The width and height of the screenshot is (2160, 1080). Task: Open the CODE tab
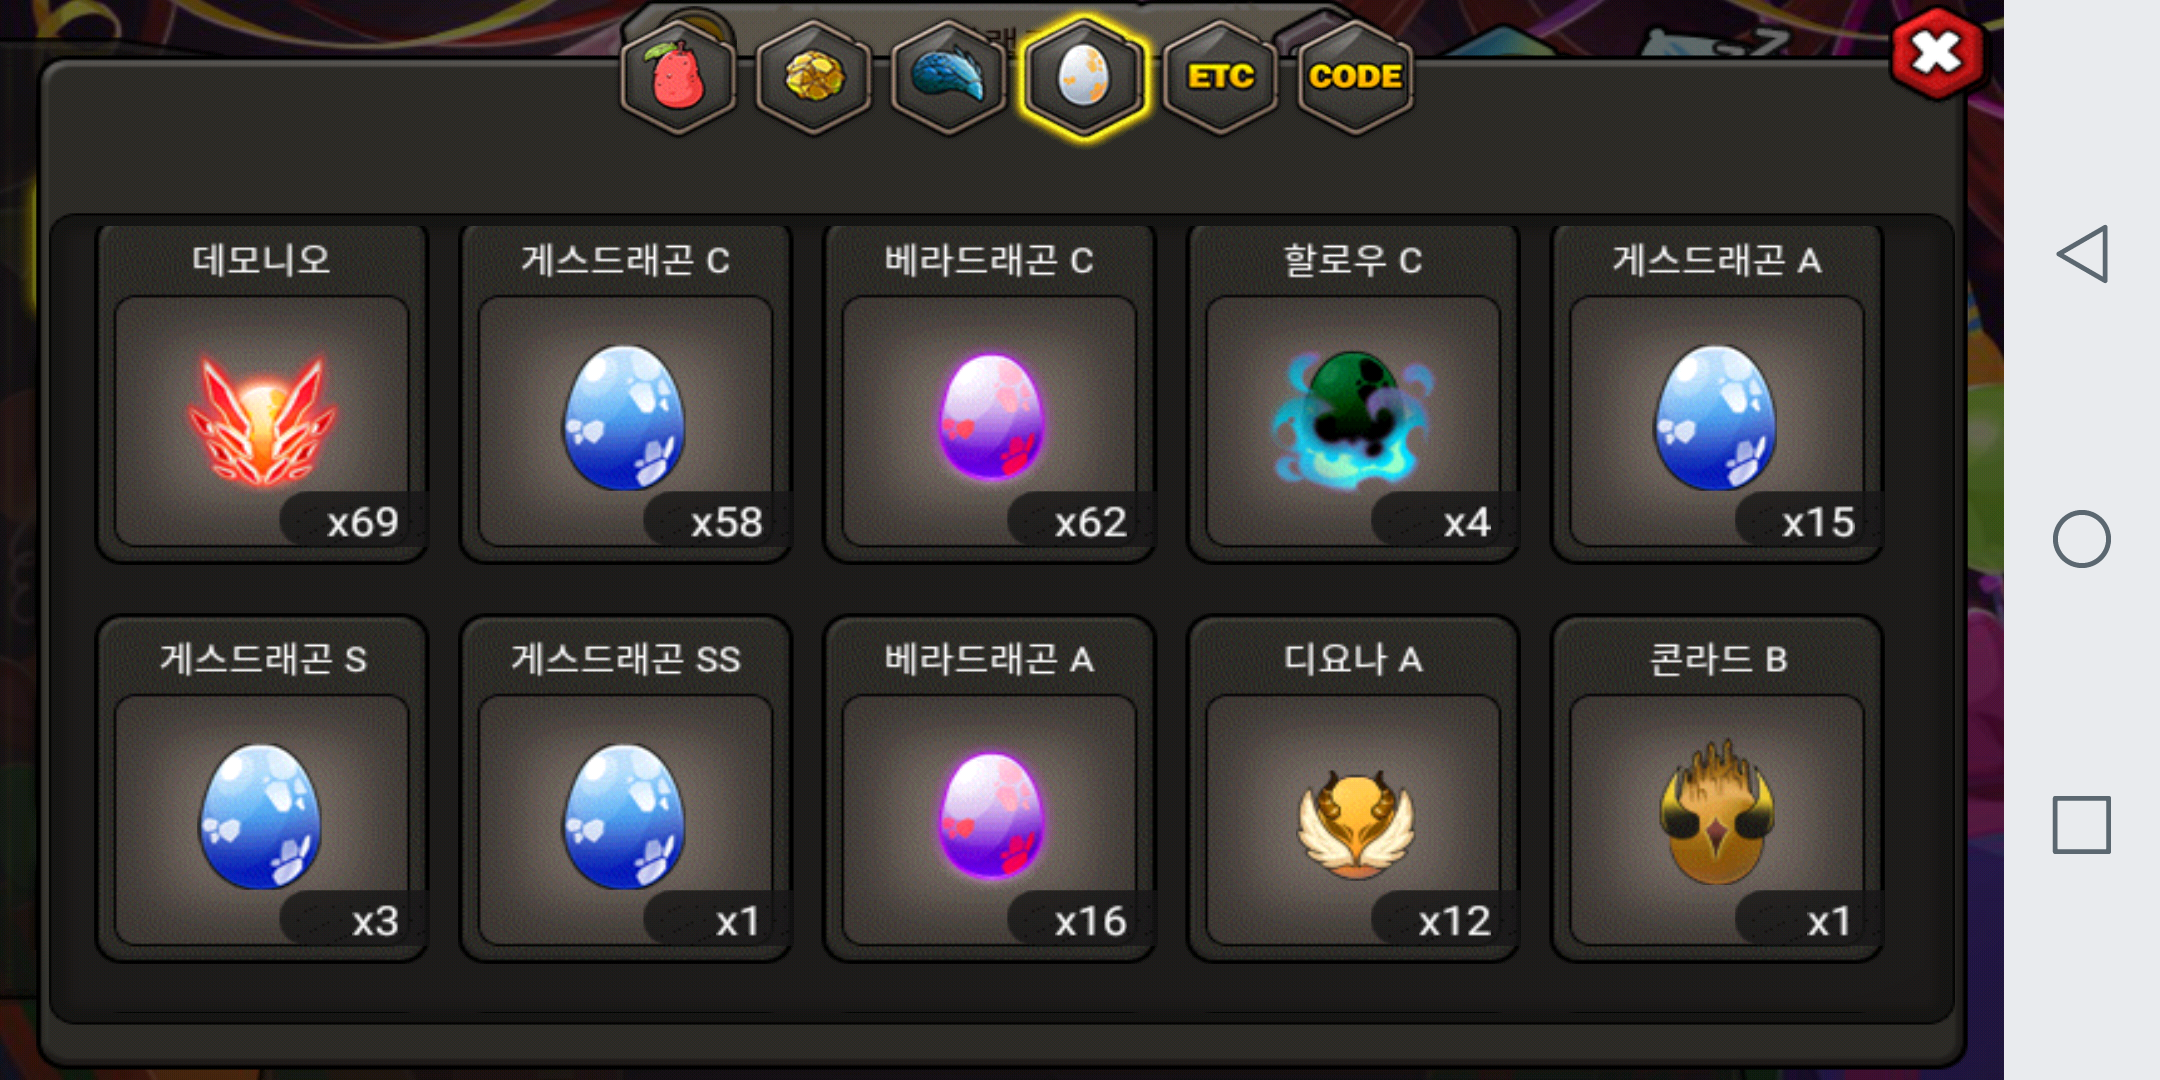[1355, 77]
